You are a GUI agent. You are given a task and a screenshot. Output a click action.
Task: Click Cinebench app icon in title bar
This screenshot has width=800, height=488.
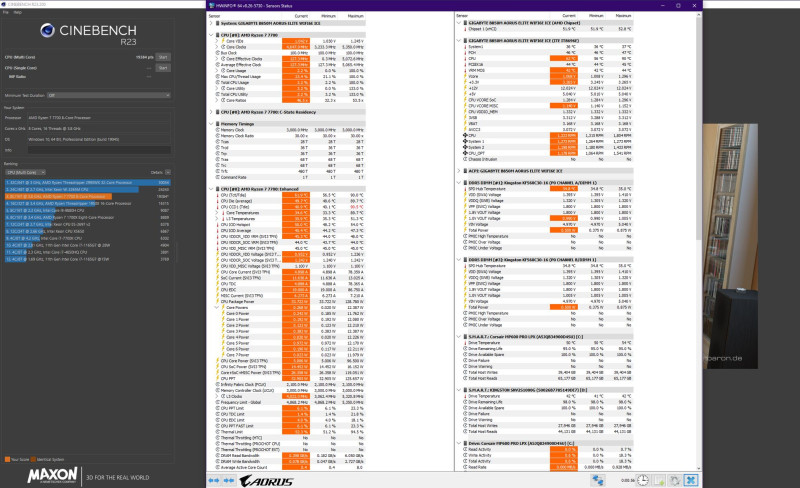click(4, 4)
